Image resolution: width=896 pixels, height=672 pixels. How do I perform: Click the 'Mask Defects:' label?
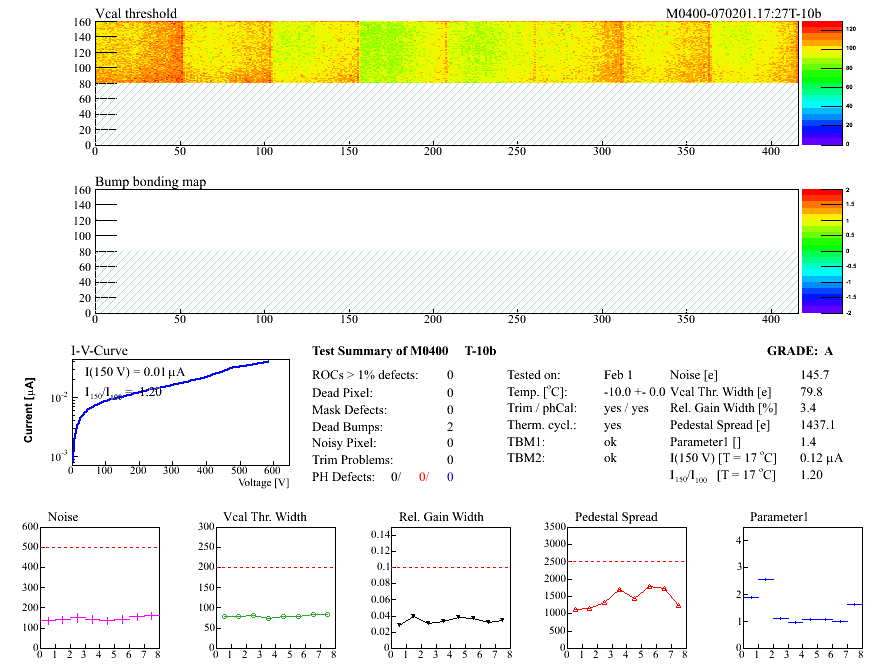349,410
